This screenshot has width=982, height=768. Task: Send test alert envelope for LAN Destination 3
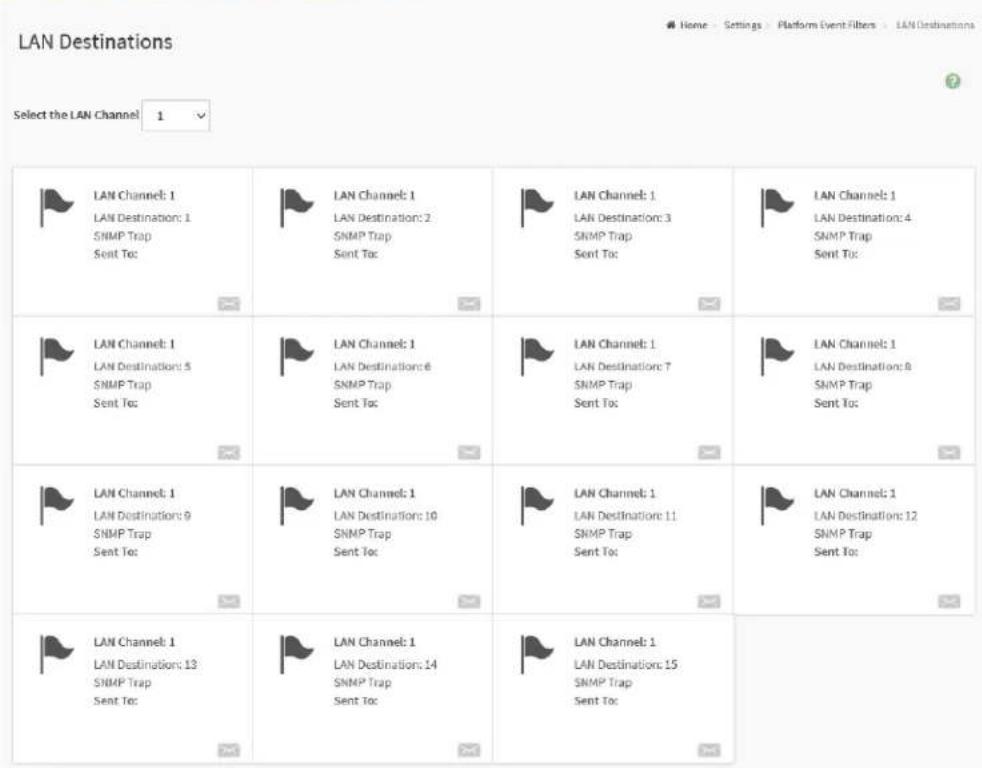[x=709, y=304]
